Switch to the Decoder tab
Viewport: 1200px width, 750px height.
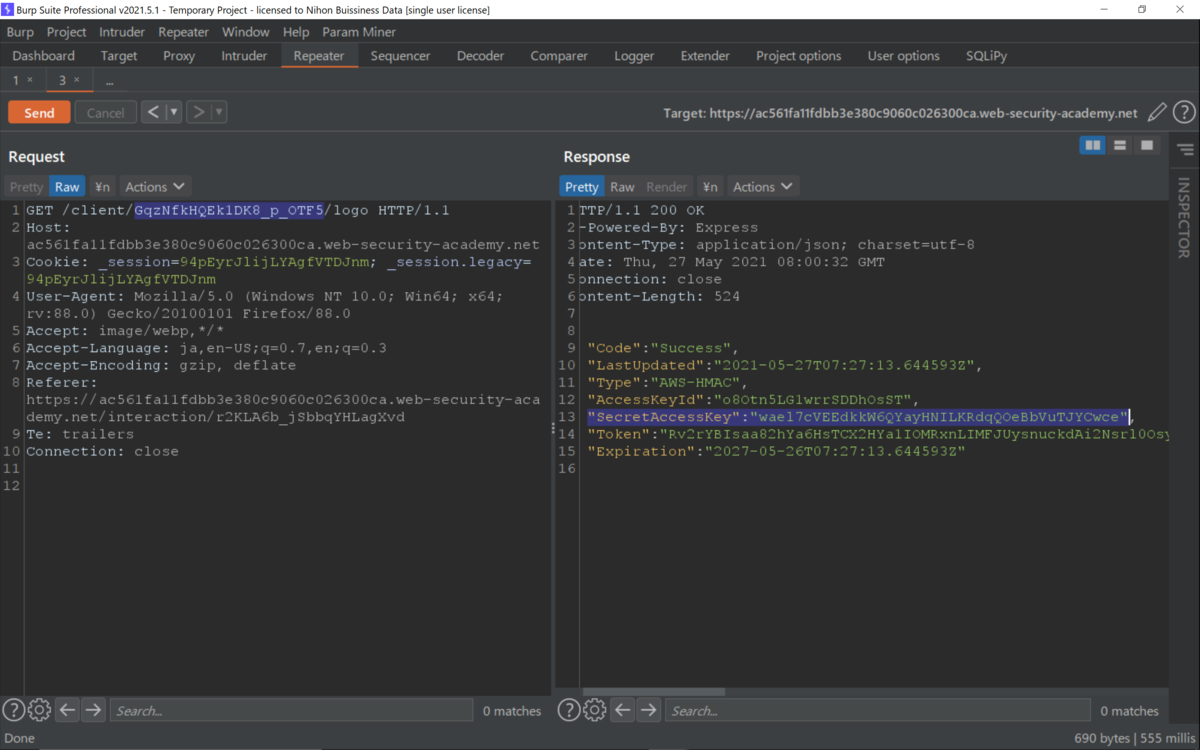[x=480, y=56]
